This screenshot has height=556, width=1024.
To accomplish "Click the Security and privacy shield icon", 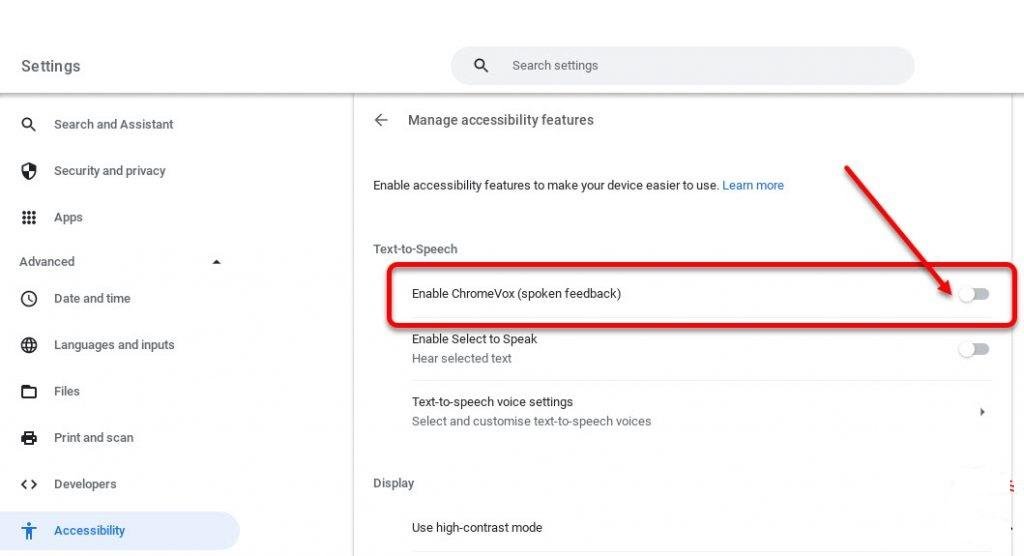I will coord(29,171).
